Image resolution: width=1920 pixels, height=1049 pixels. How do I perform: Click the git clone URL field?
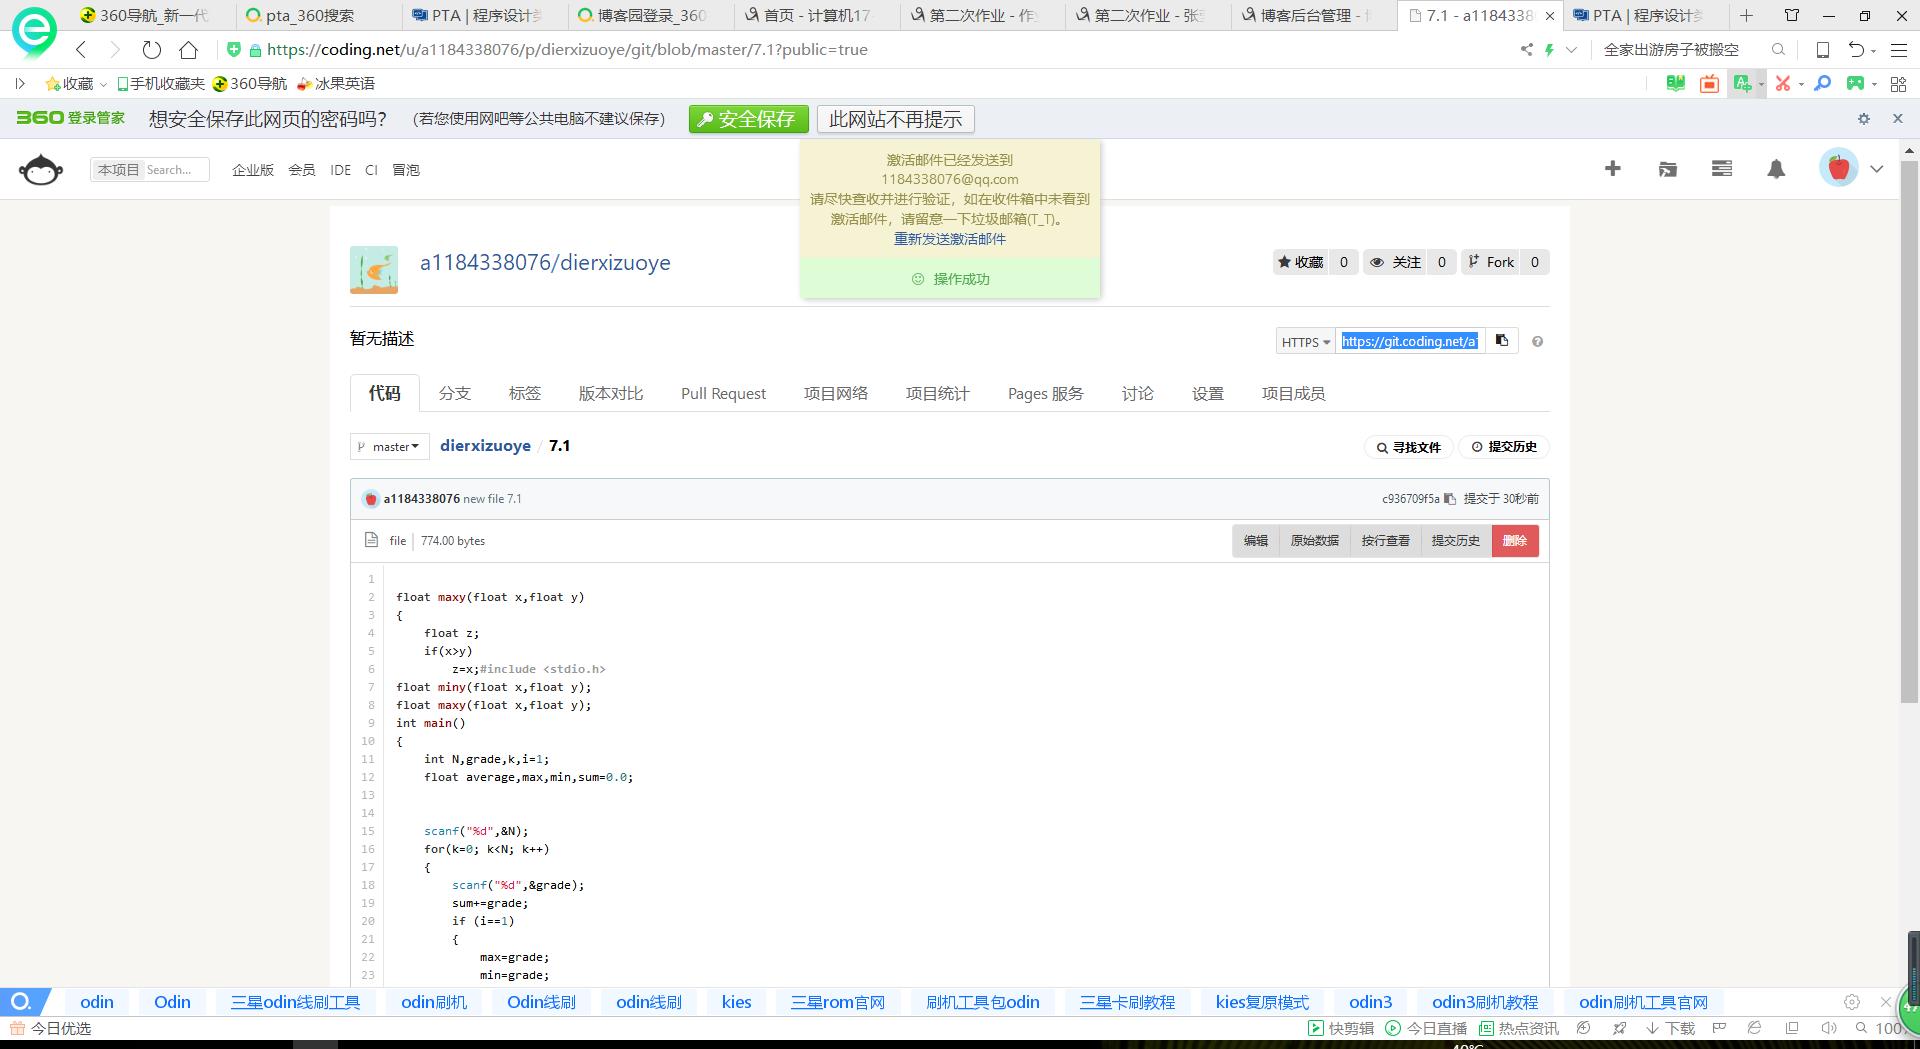tap(1410, 342)
